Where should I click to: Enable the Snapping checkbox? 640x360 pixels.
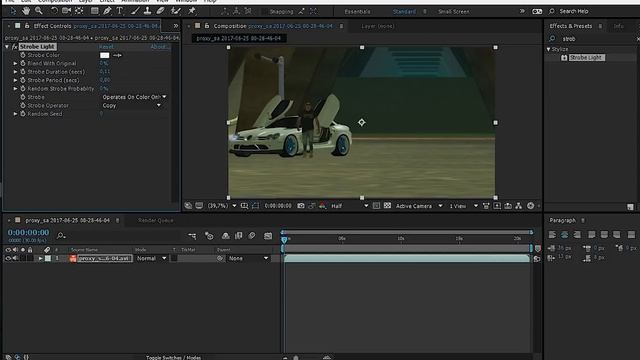265,11
